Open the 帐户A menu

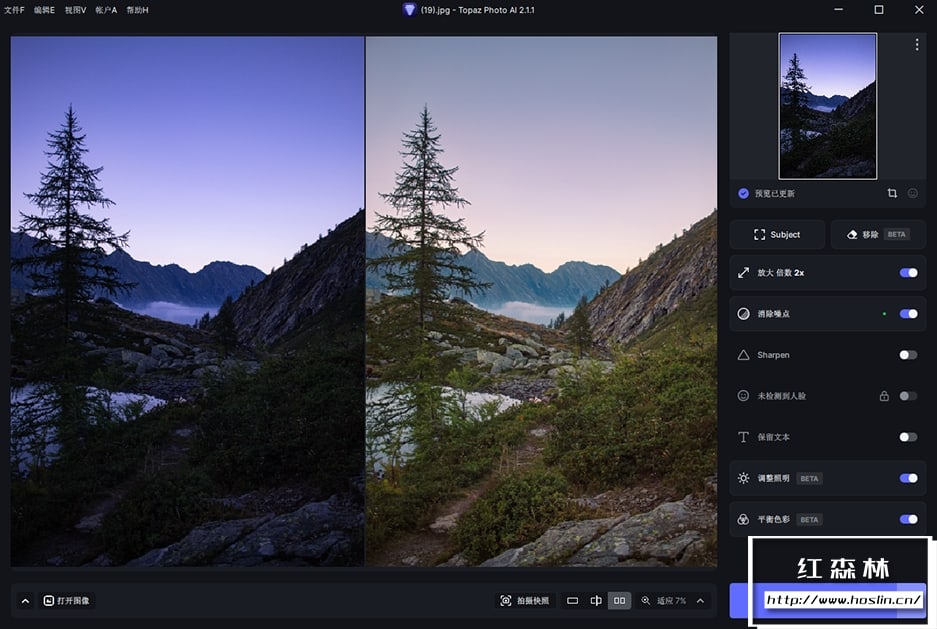[106, 10]
